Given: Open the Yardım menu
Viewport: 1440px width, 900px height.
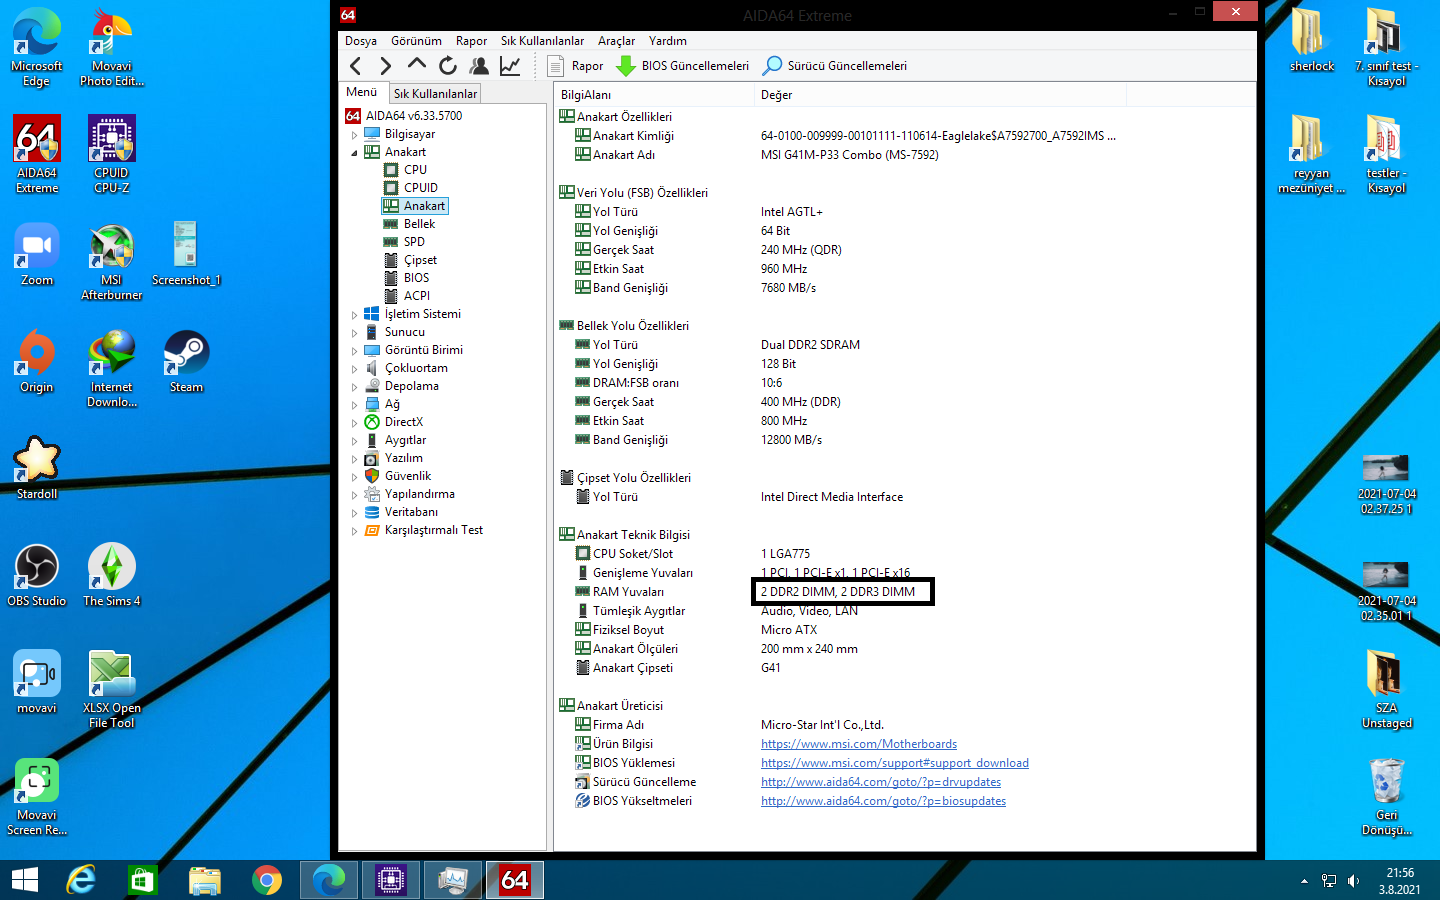Looking at the screenshot, I should click(668, 41).
